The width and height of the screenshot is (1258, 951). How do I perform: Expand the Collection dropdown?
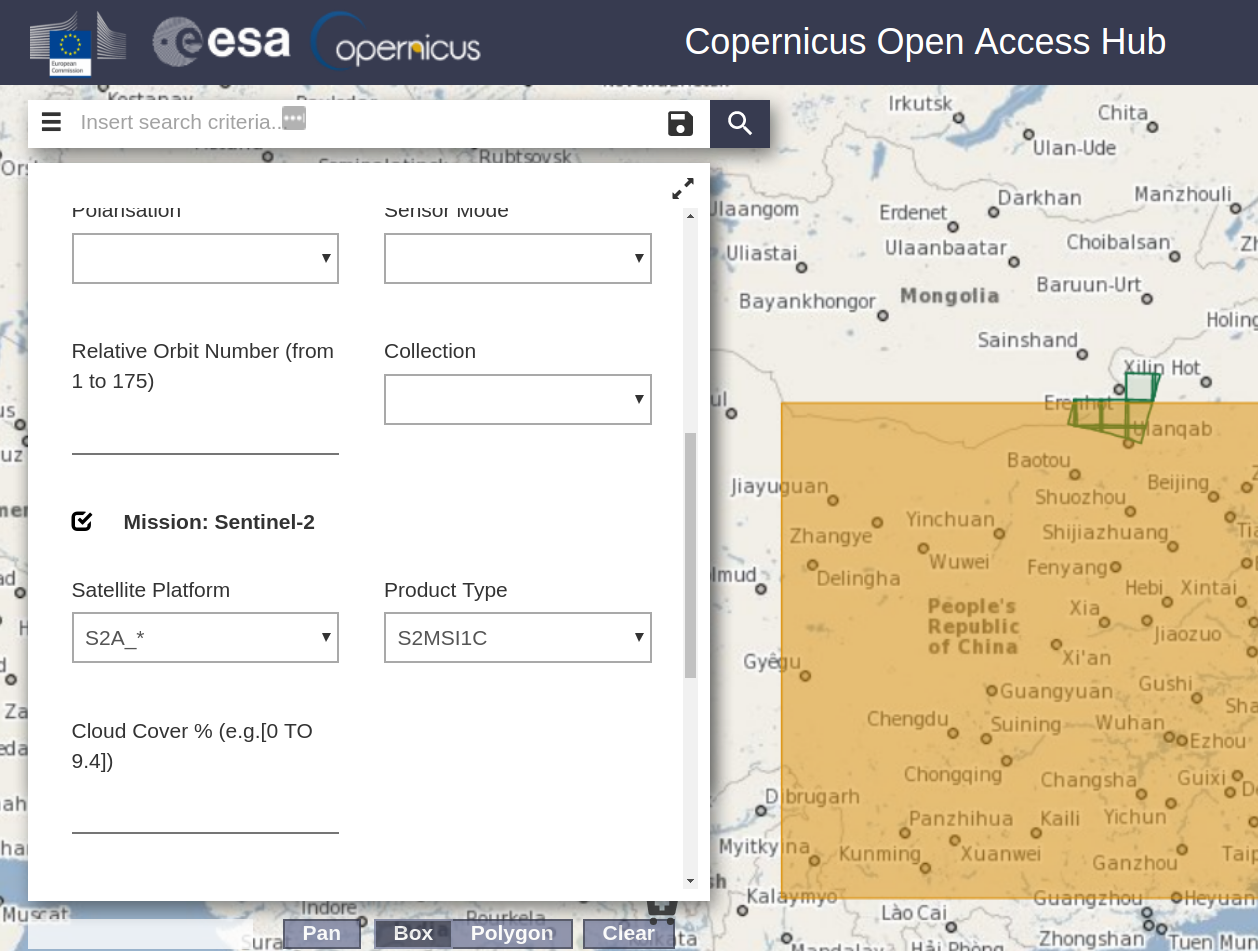click(x=518, y=399)
